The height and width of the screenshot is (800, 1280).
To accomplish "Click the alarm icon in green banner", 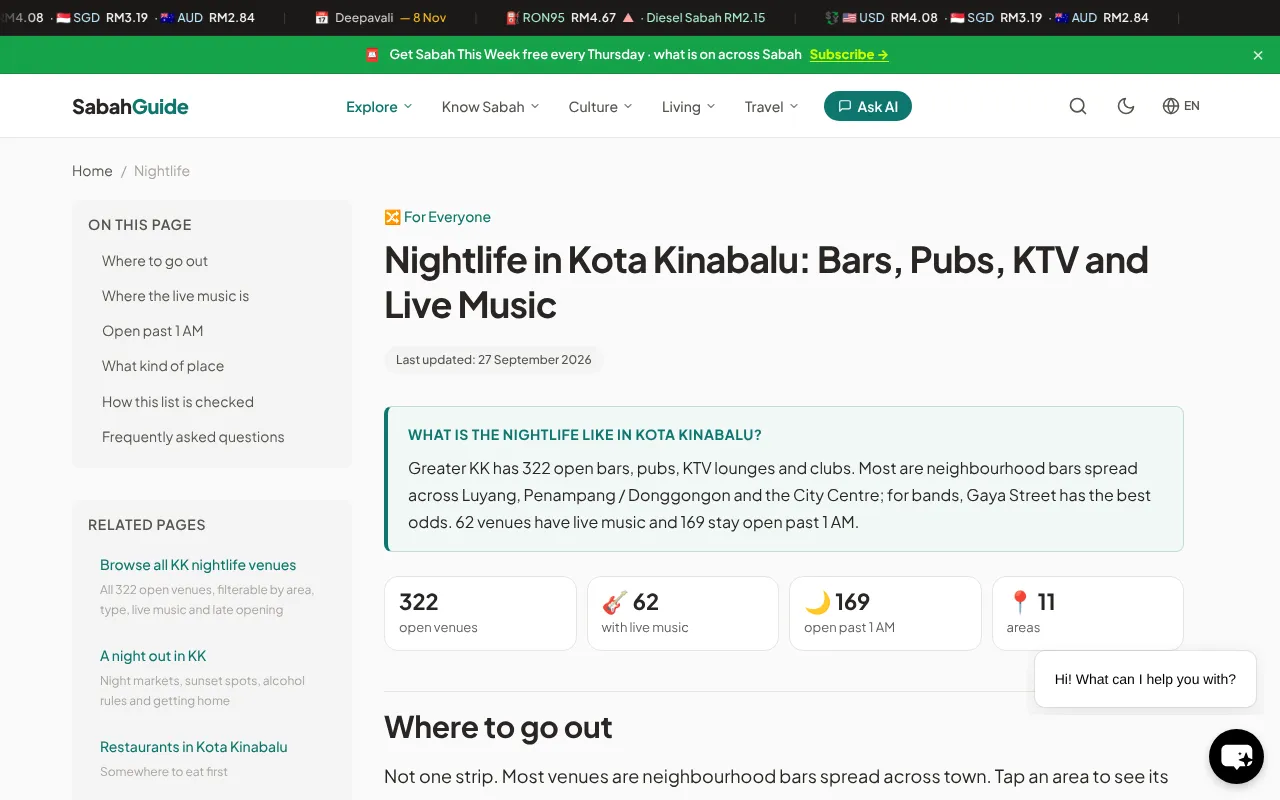I will [372, 55].
